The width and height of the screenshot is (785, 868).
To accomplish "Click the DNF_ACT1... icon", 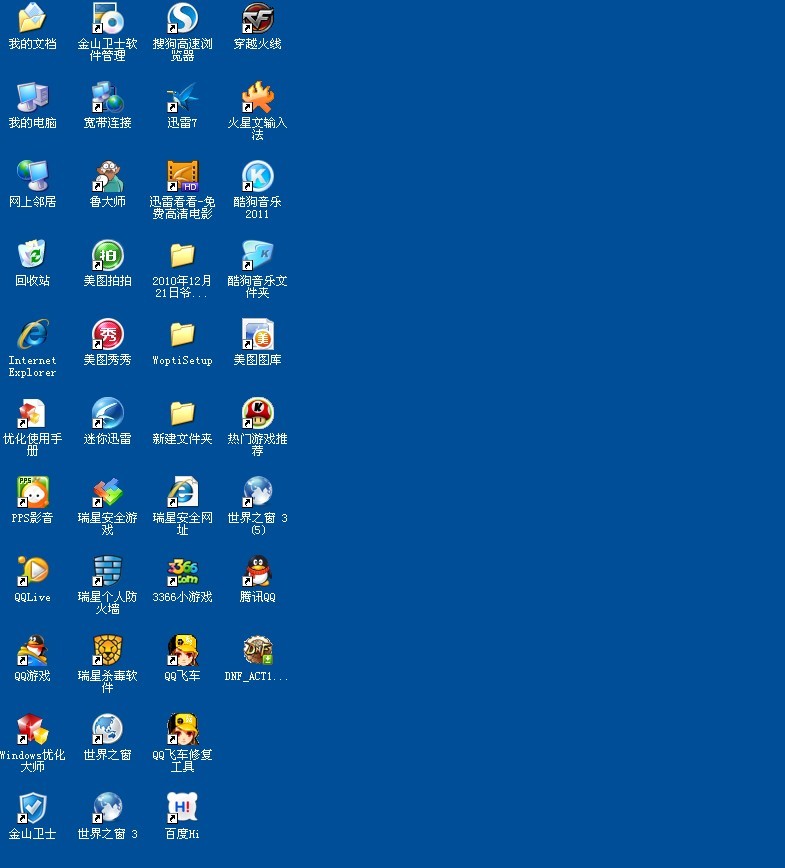I will pos(257,650).
